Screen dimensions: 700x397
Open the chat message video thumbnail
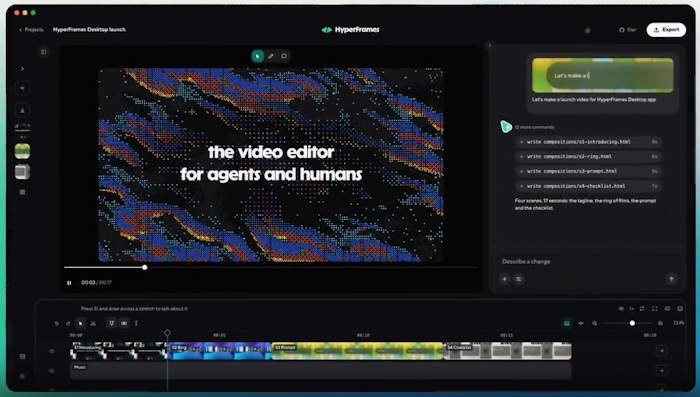603,75
